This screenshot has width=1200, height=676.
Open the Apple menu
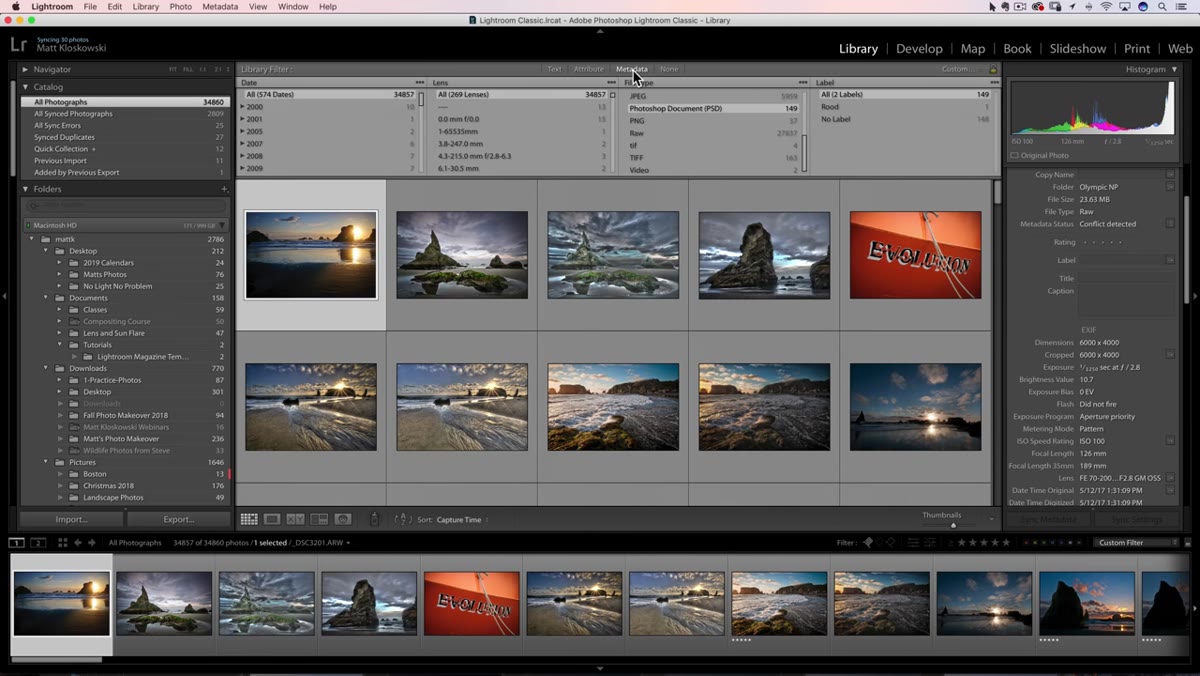coord(15,6)
